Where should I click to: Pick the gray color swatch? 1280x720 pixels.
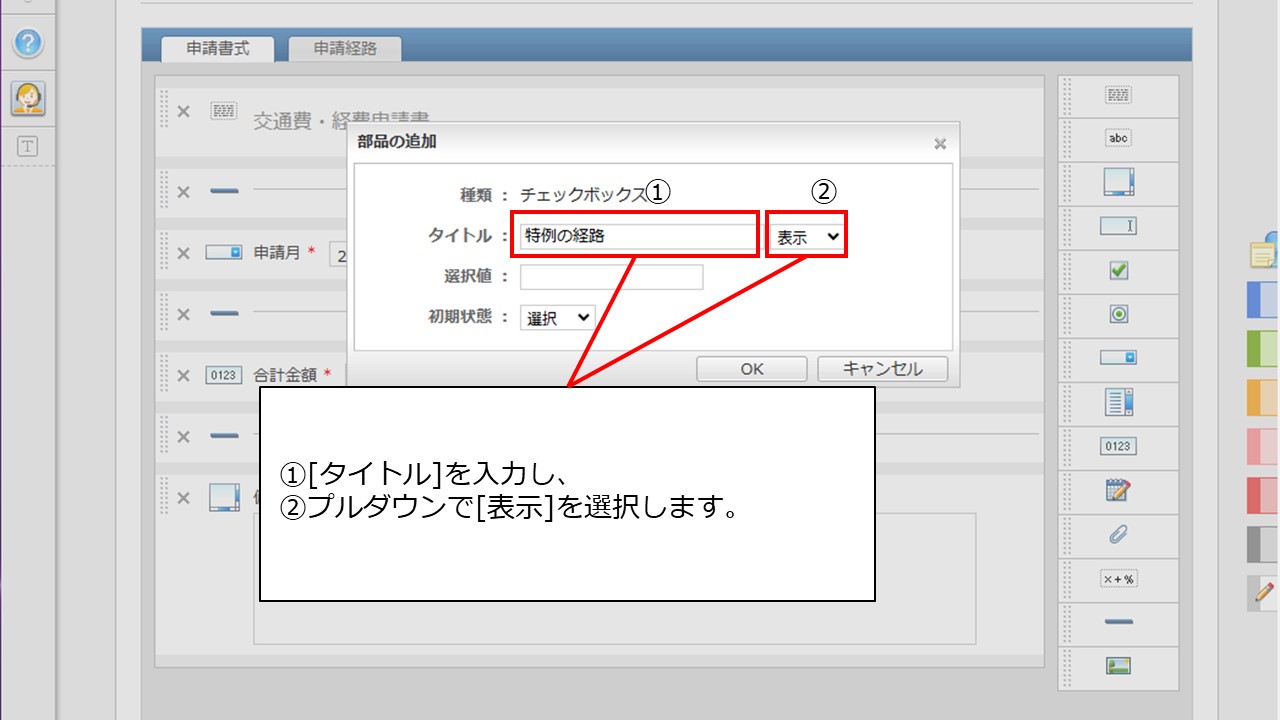tap(1264, 544)
